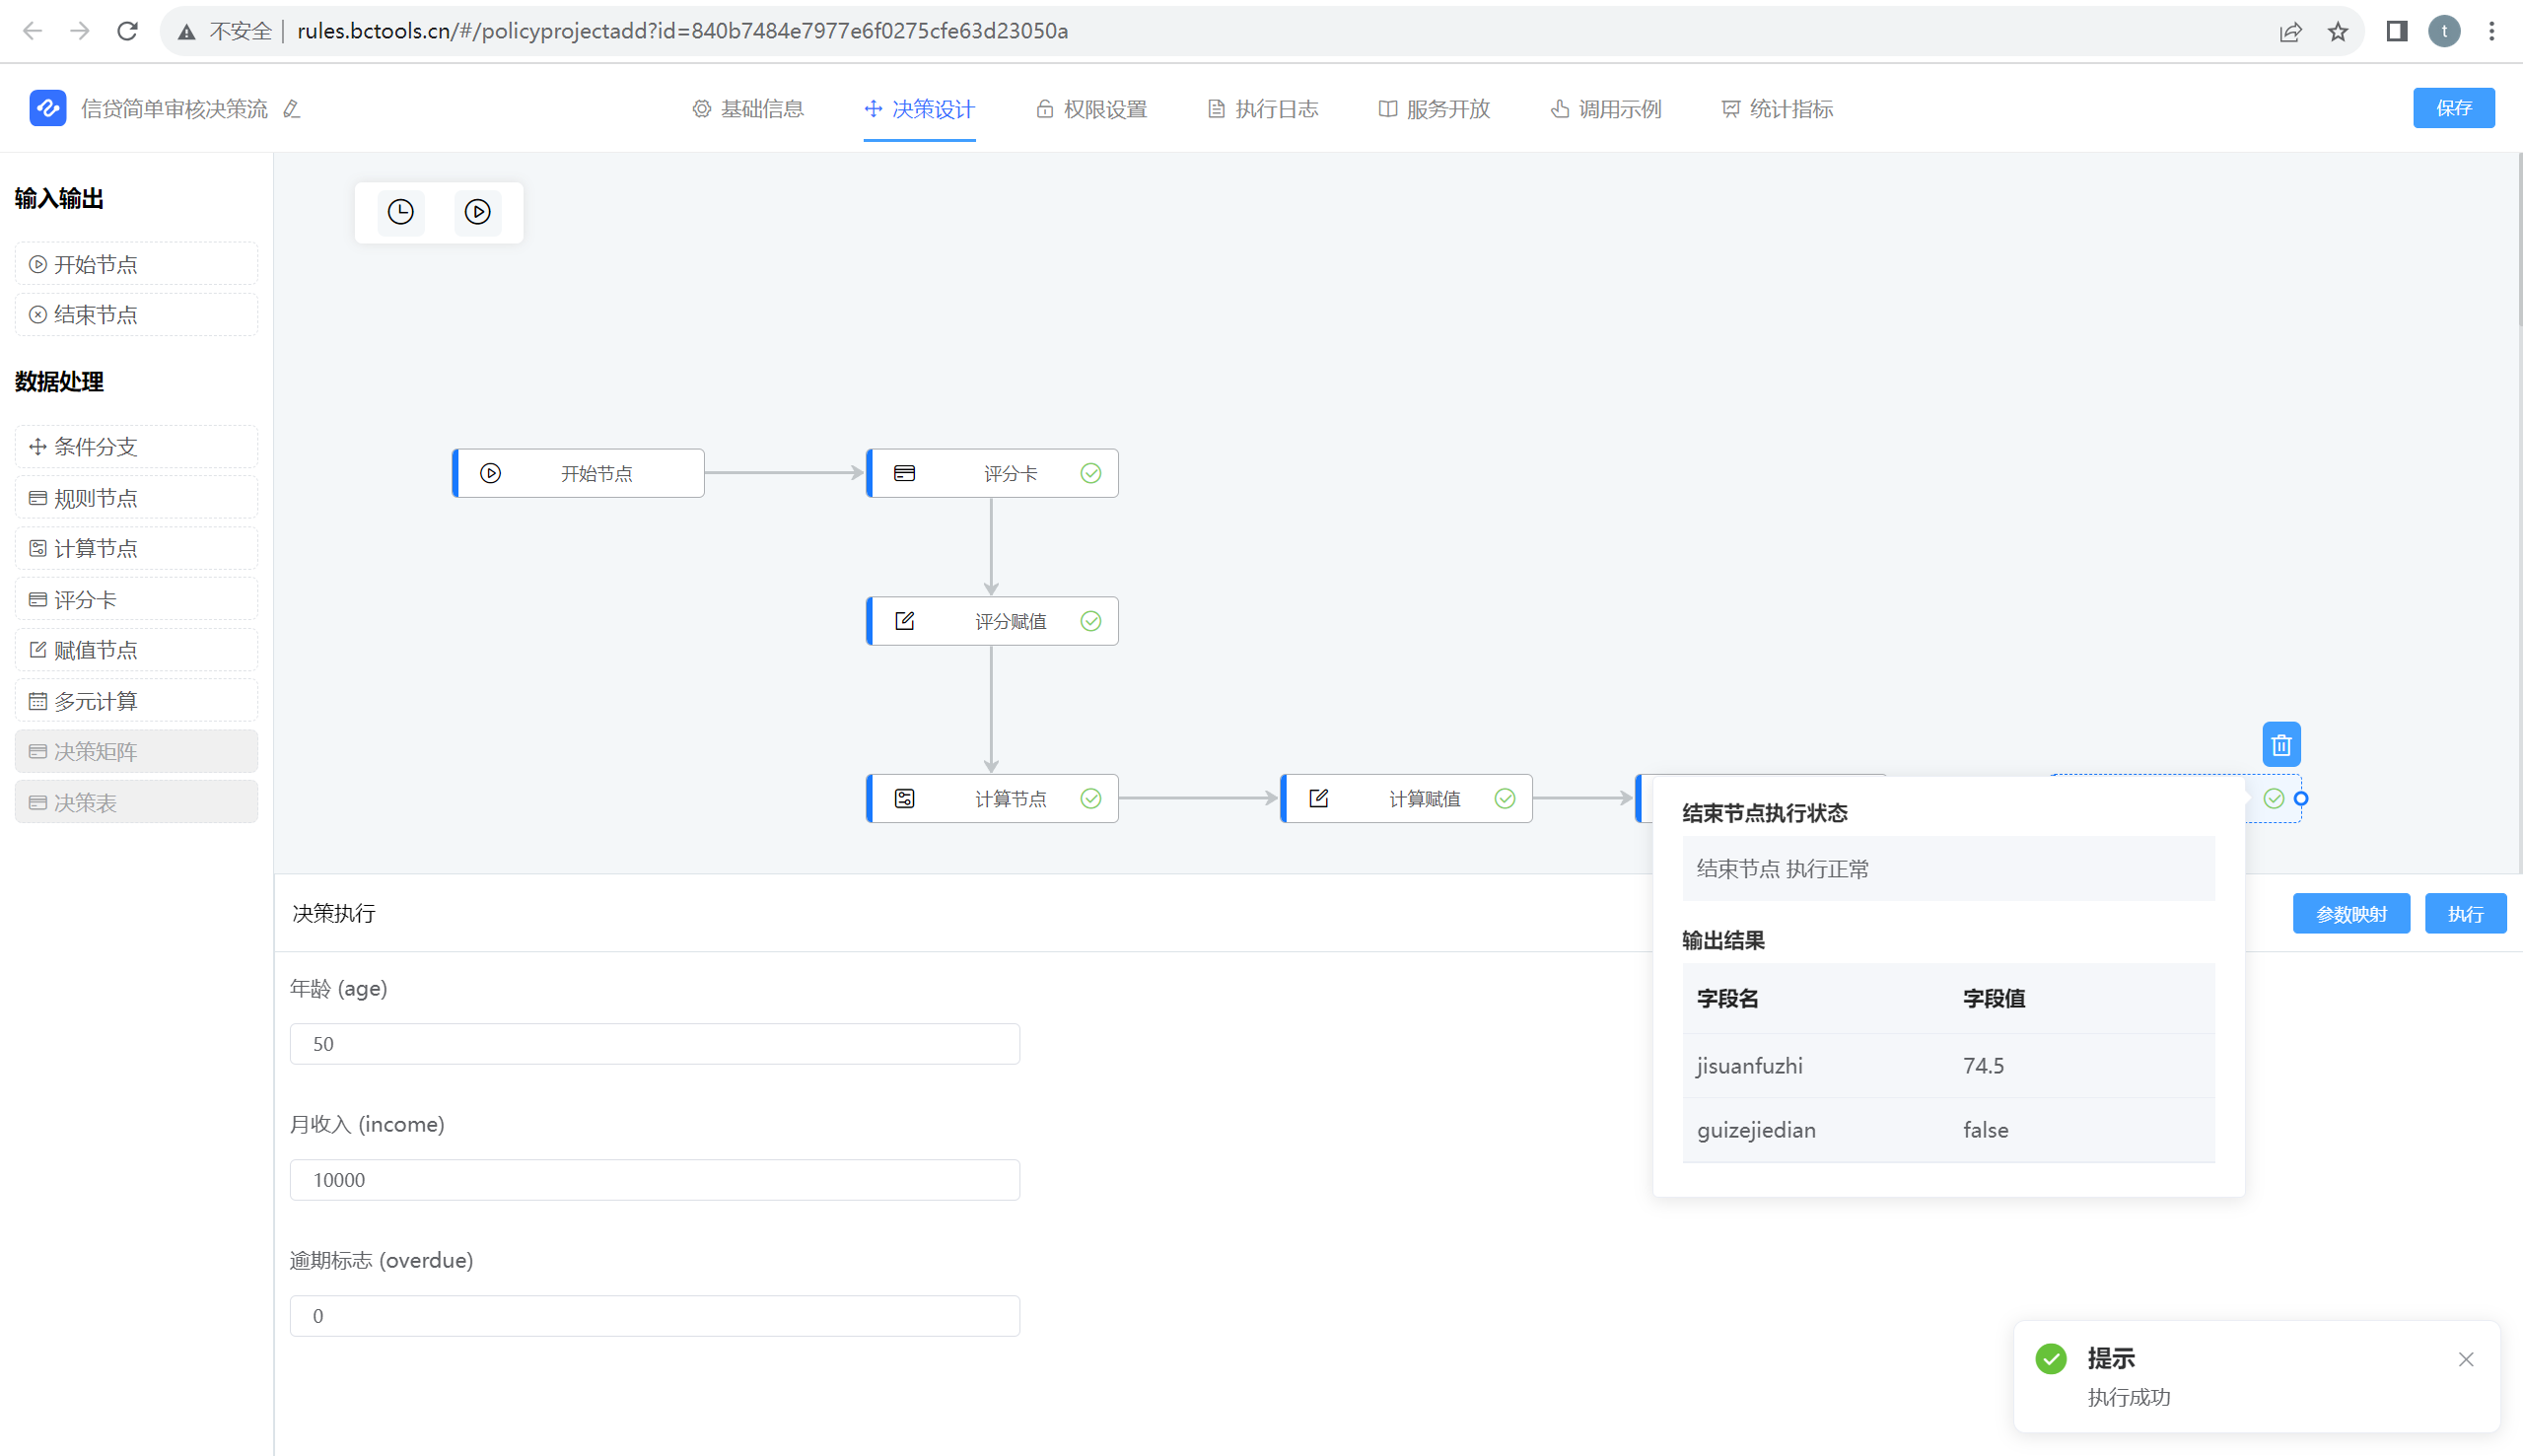
Task: Click the run play icon in canvas toolbar
Action: tap(478, 212)
